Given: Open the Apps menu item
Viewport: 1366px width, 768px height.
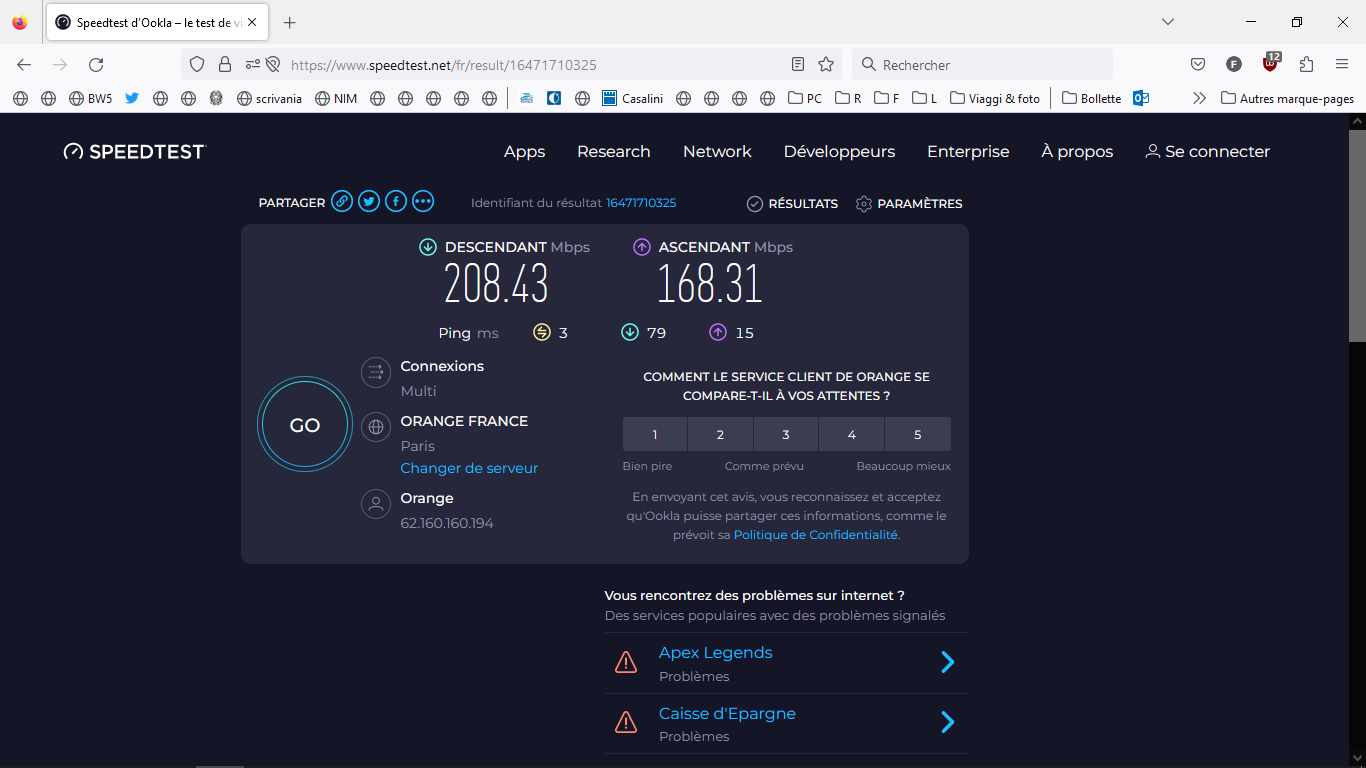Looking at the screenshot, I should click(524, 152).
